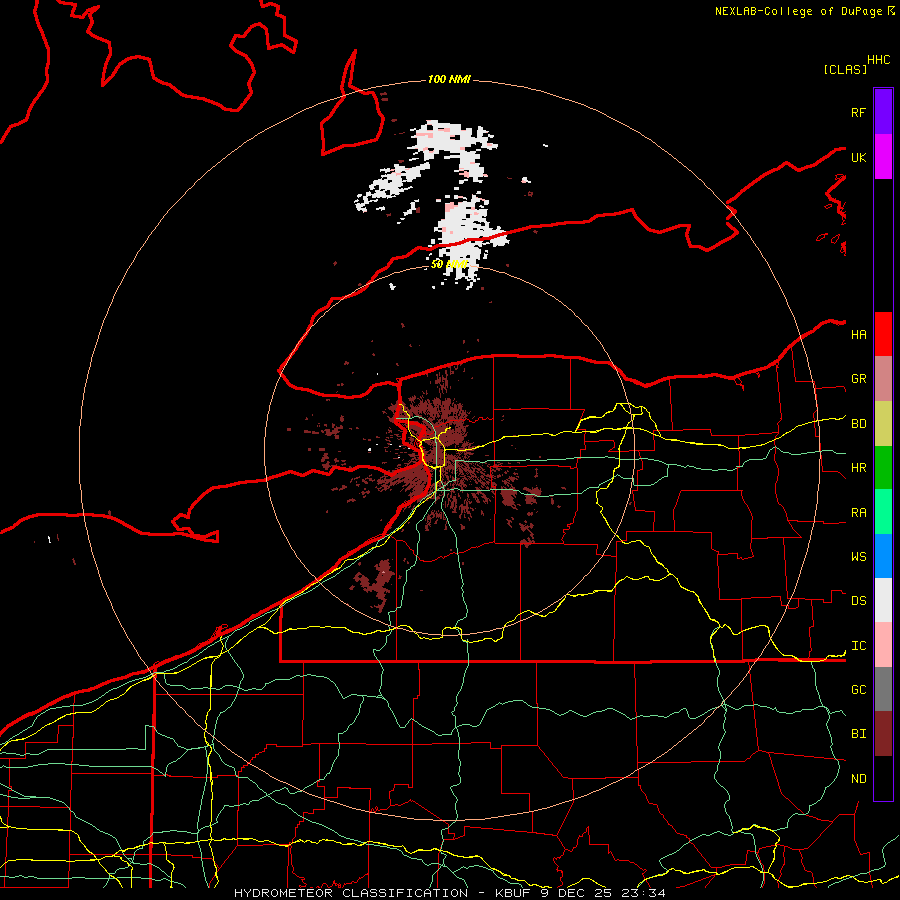Click the IC legend label
900x900 pixels.
pos(858,646)
